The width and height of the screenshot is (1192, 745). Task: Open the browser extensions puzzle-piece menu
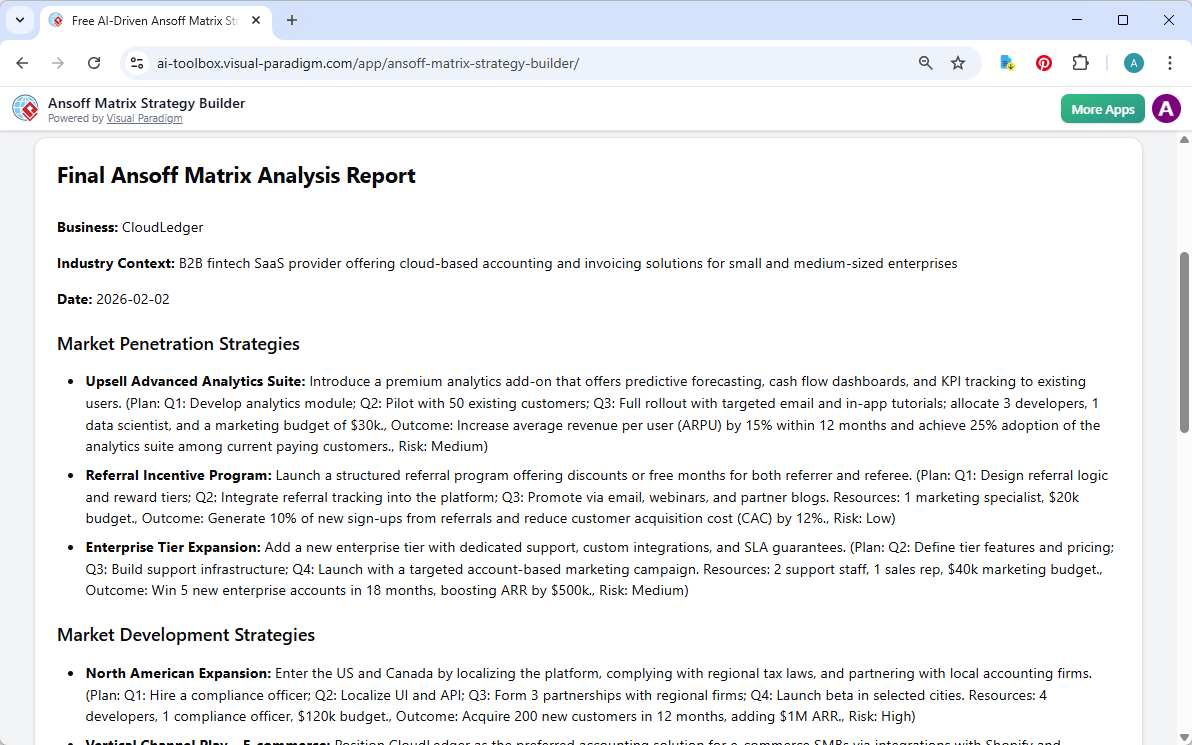(x=1080, y=62)
